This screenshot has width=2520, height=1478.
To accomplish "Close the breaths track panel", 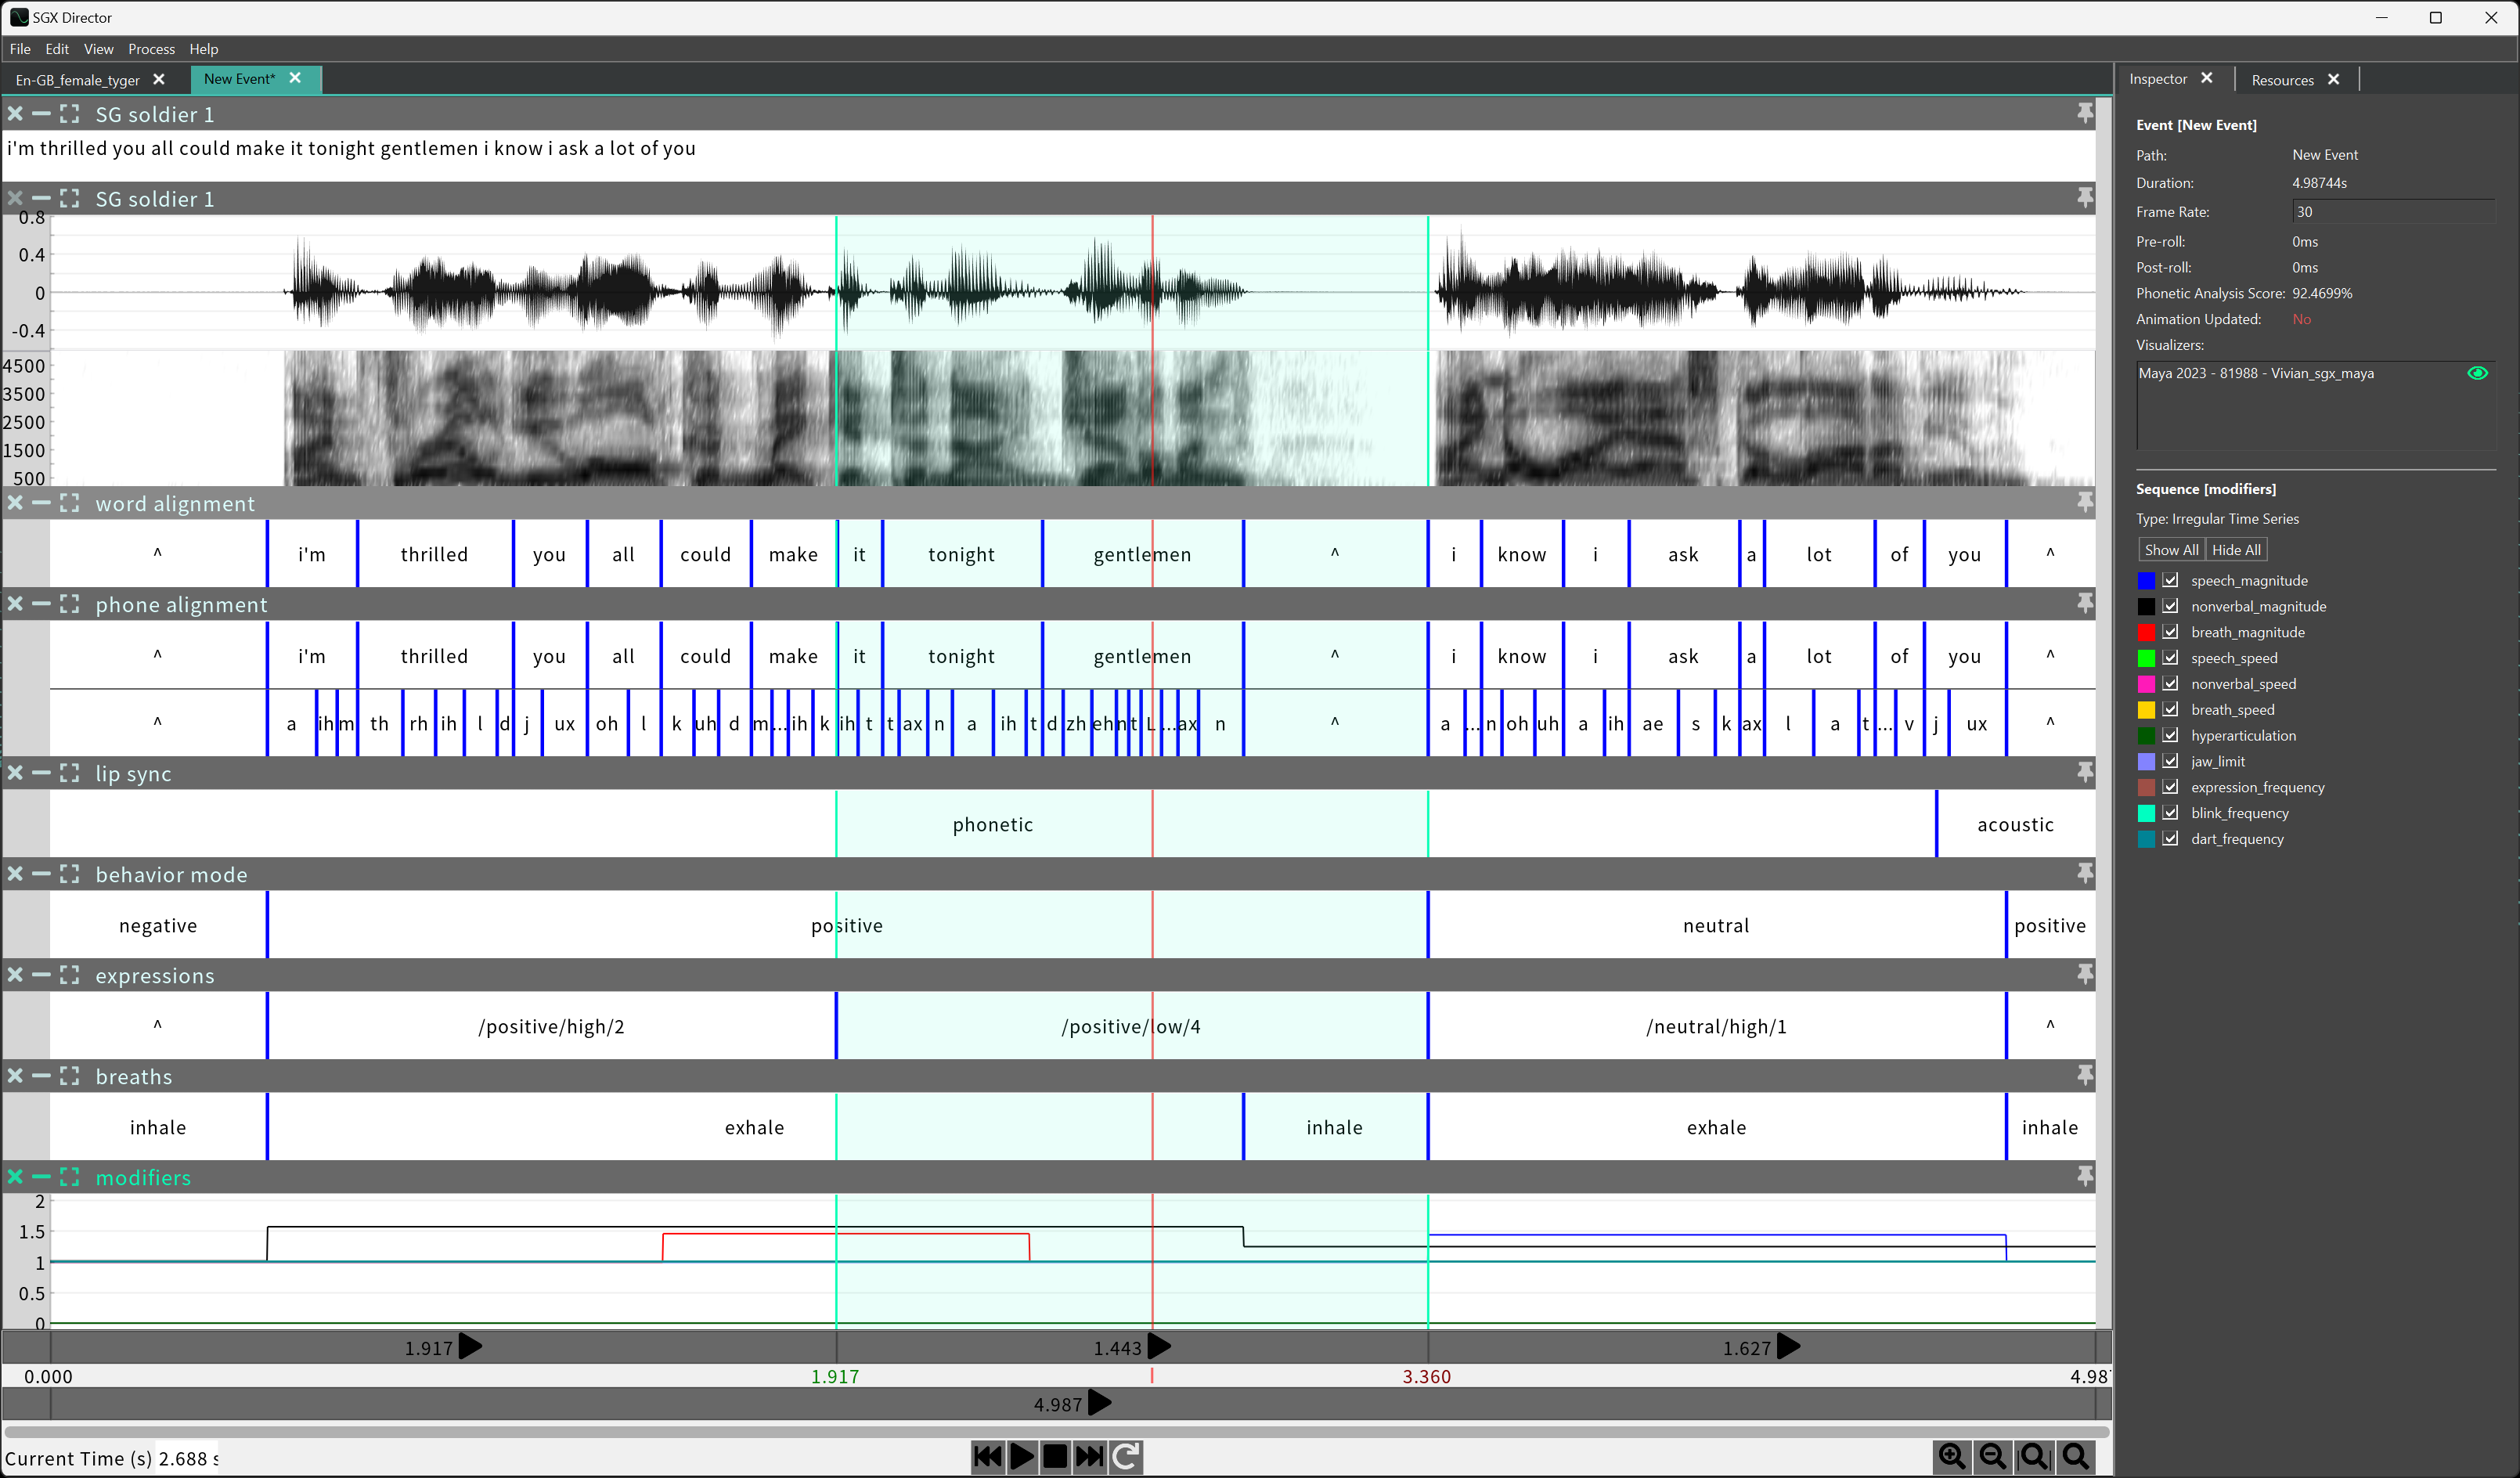I will 15,1075.
